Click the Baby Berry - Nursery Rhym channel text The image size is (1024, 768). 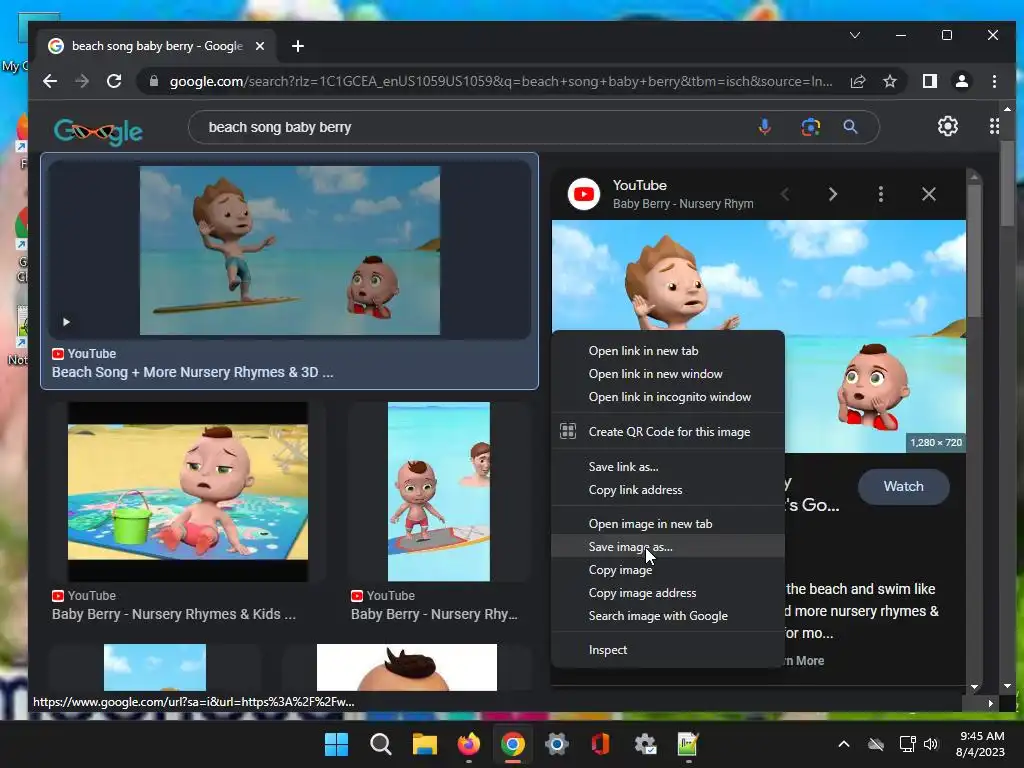click(x=683, y=204)
